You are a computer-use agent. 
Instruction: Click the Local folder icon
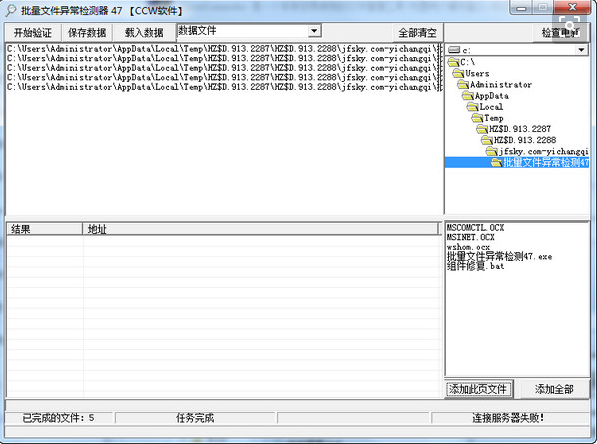point(472,107)
